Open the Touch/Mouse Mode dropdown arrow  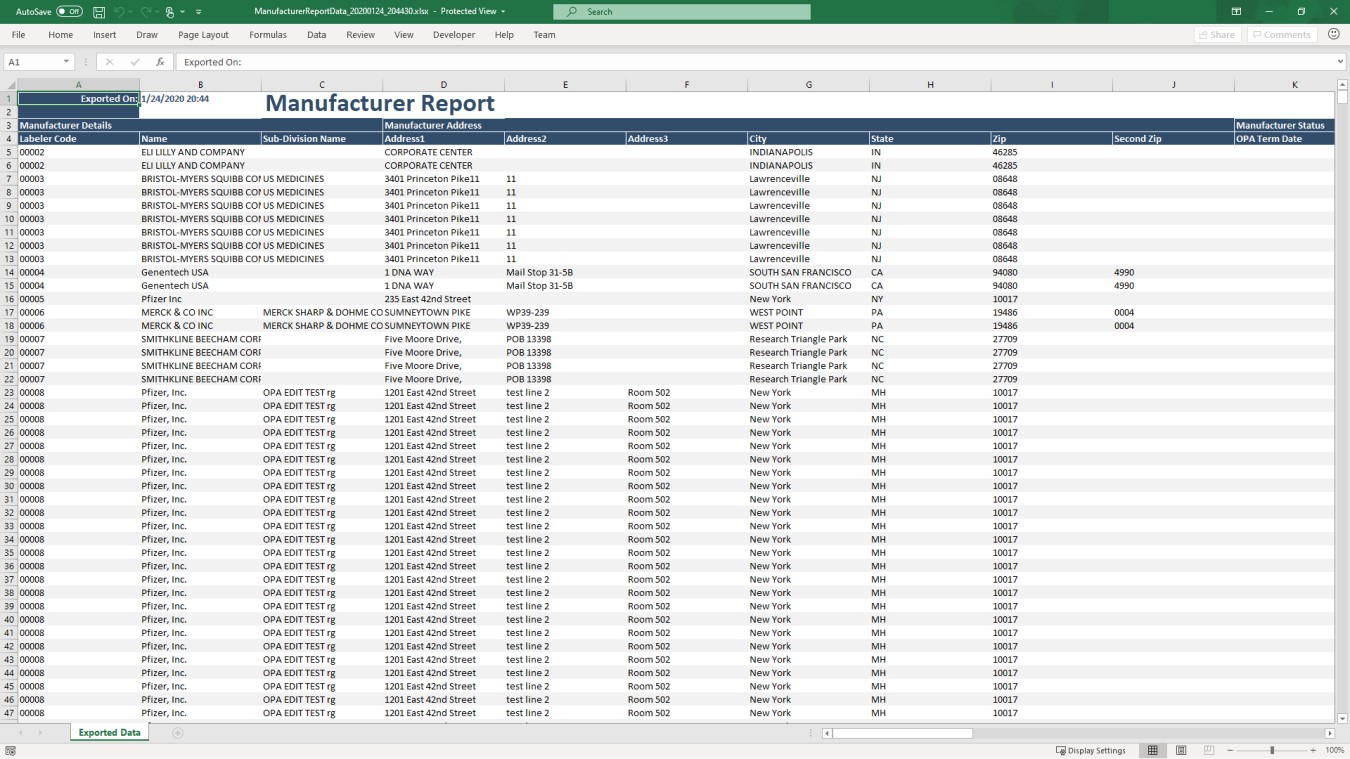[x=182, y=12]
